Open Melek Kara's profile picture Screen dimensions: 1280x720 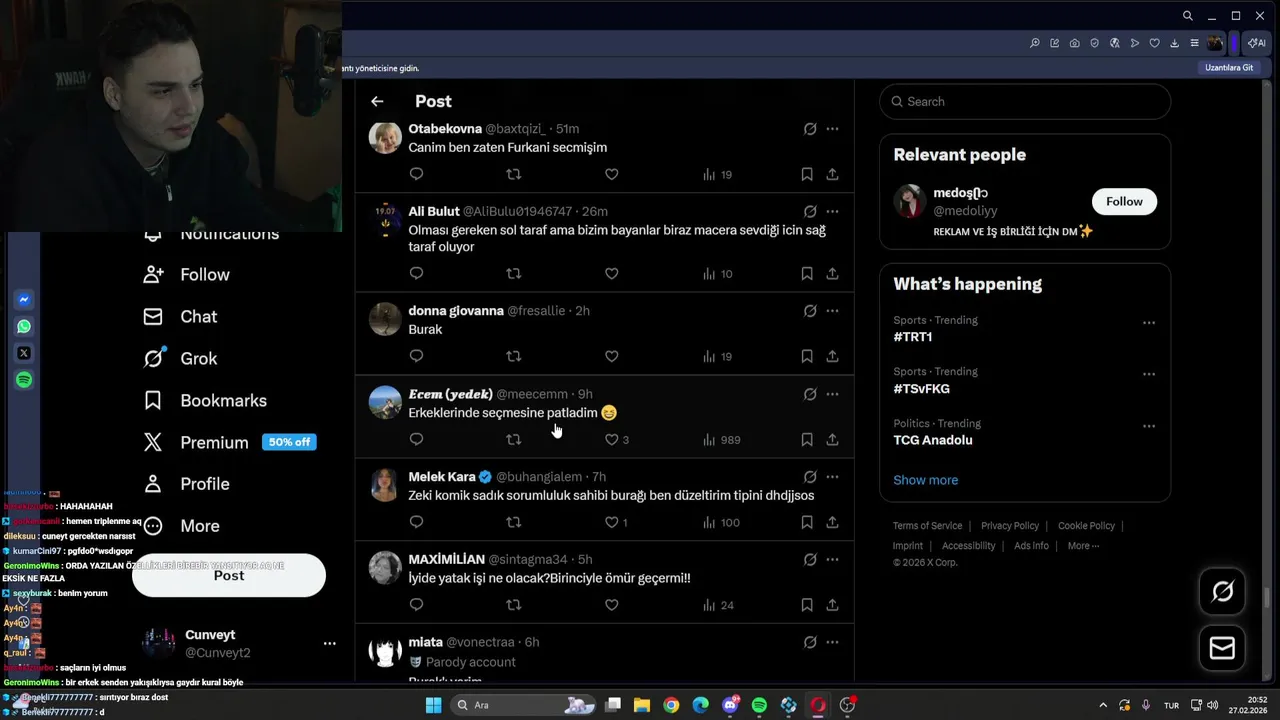[x=385, y=485]
